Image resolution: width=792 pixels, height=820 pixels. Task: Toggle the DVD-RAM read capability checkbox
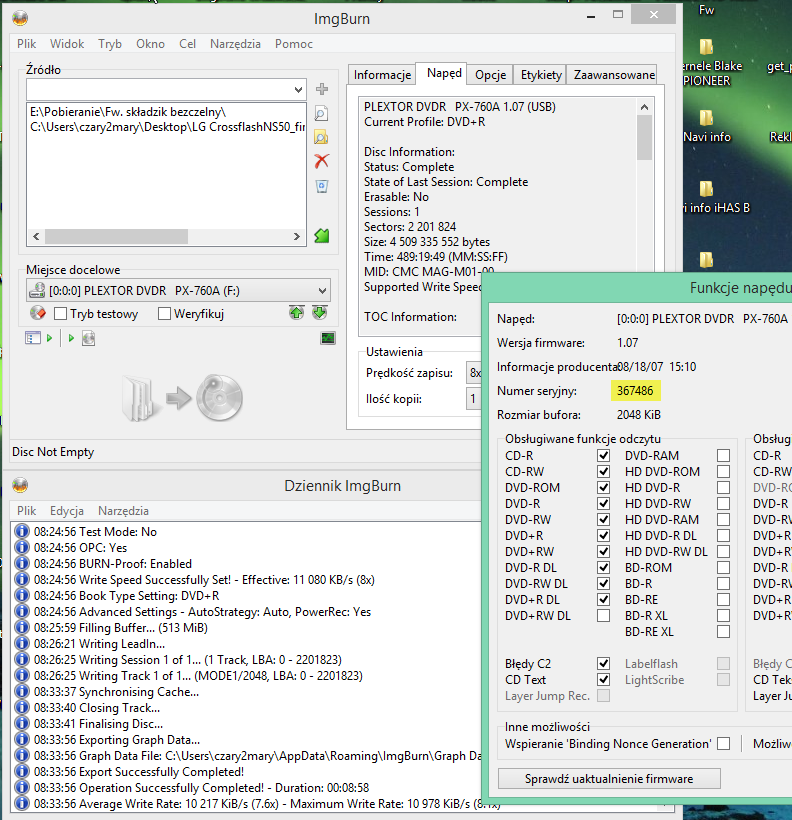point(723,455)
